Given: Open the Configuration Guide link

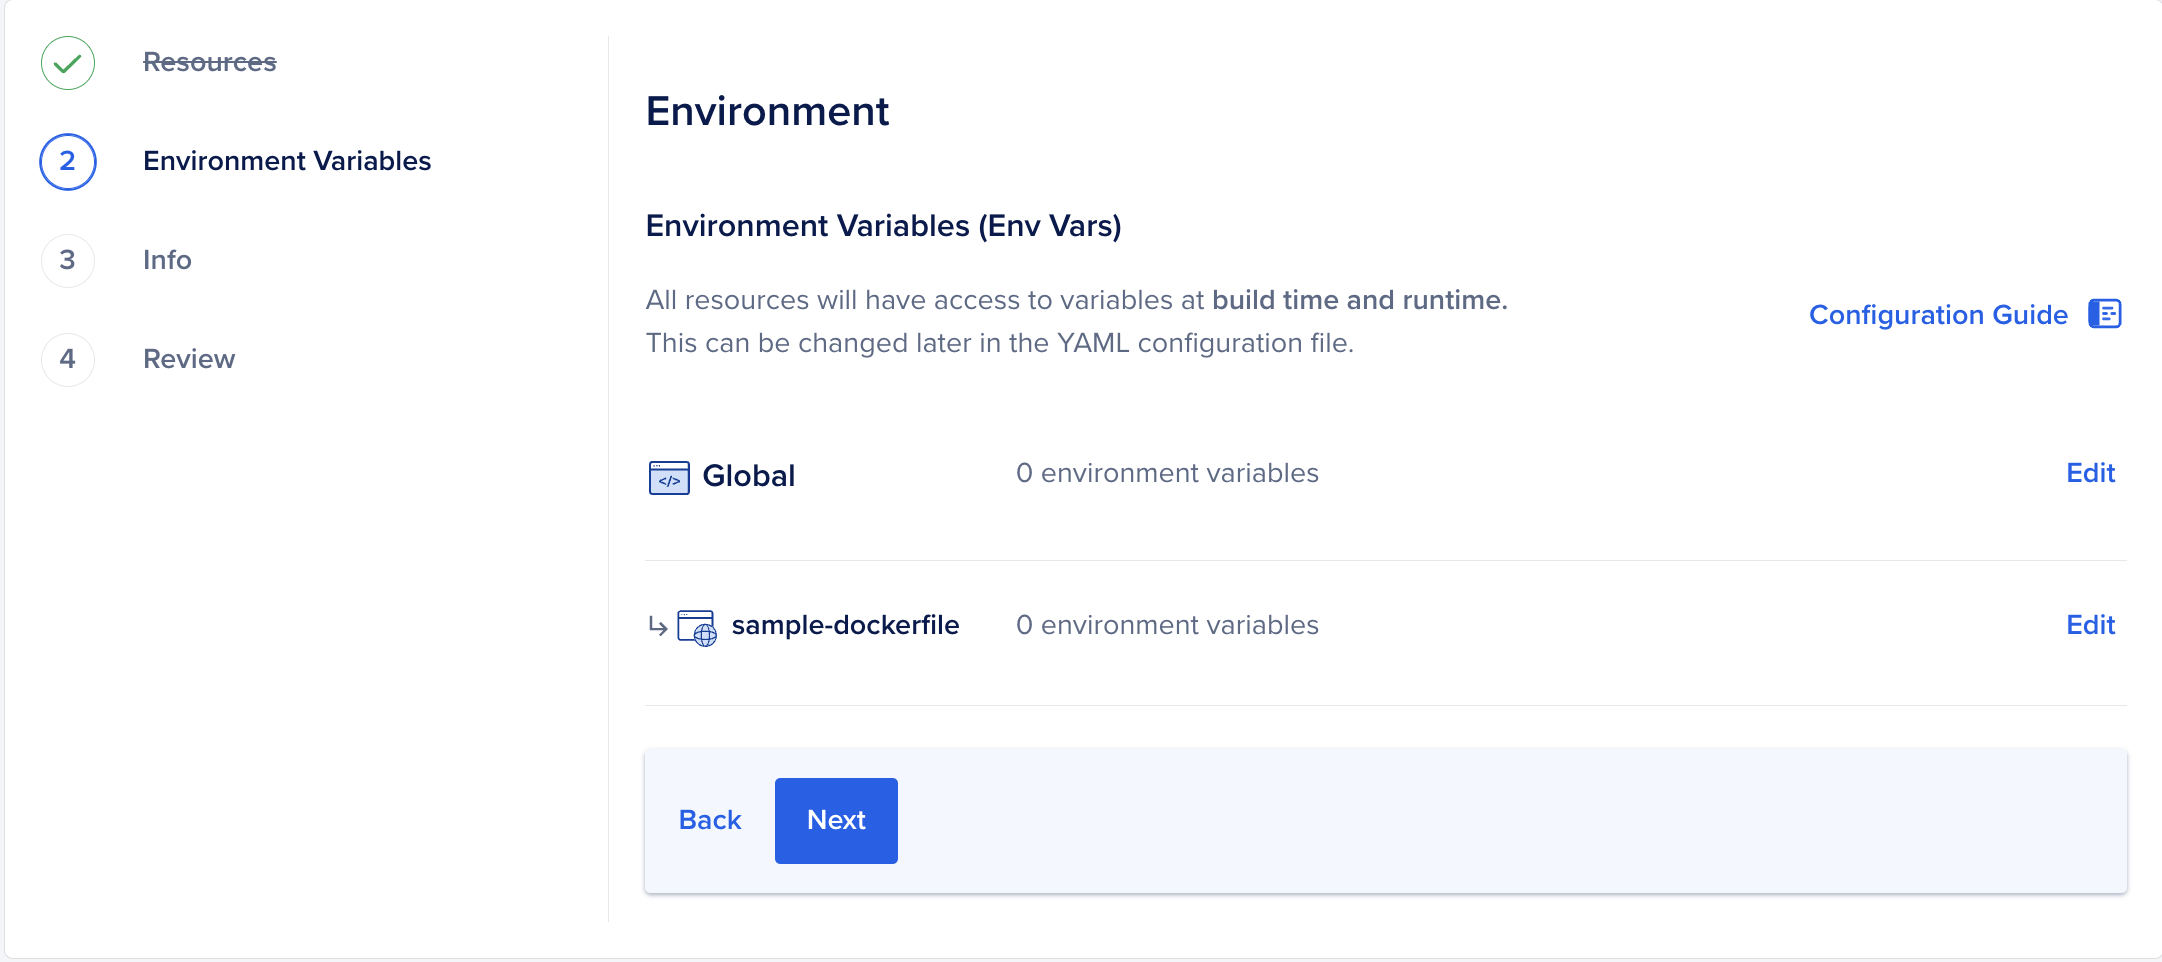Looking at the screenshot, I should point(1937,315).
